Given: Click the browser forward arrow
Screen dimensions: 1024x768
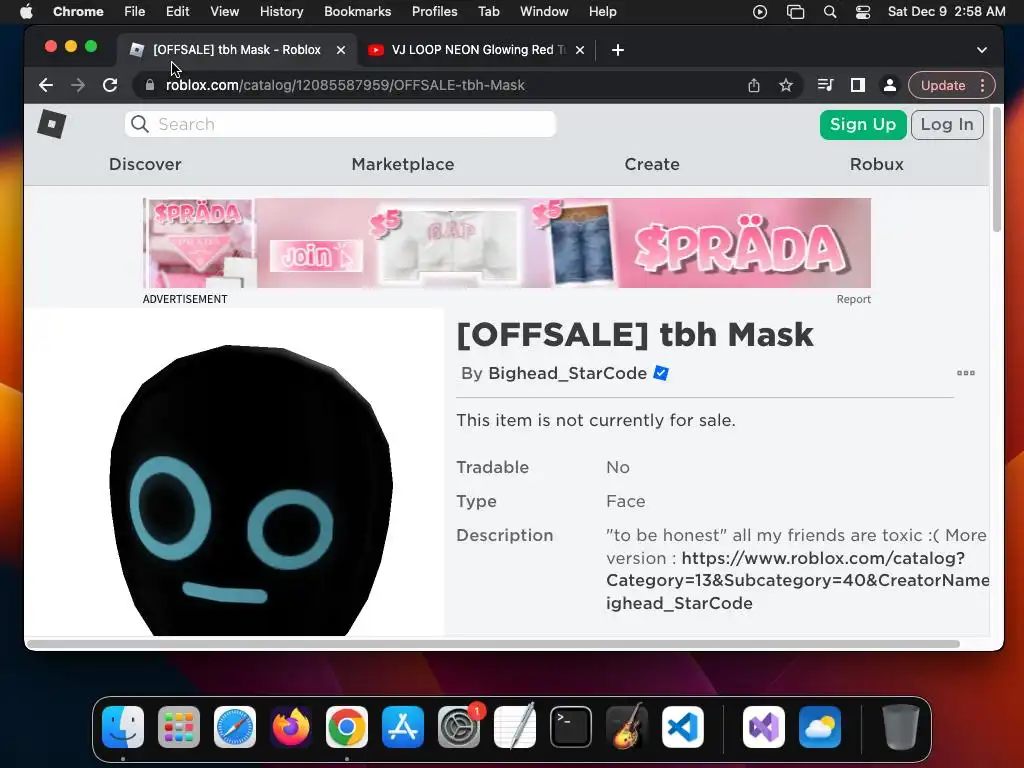Looking at the screenshot, I should tap(78, 85).
